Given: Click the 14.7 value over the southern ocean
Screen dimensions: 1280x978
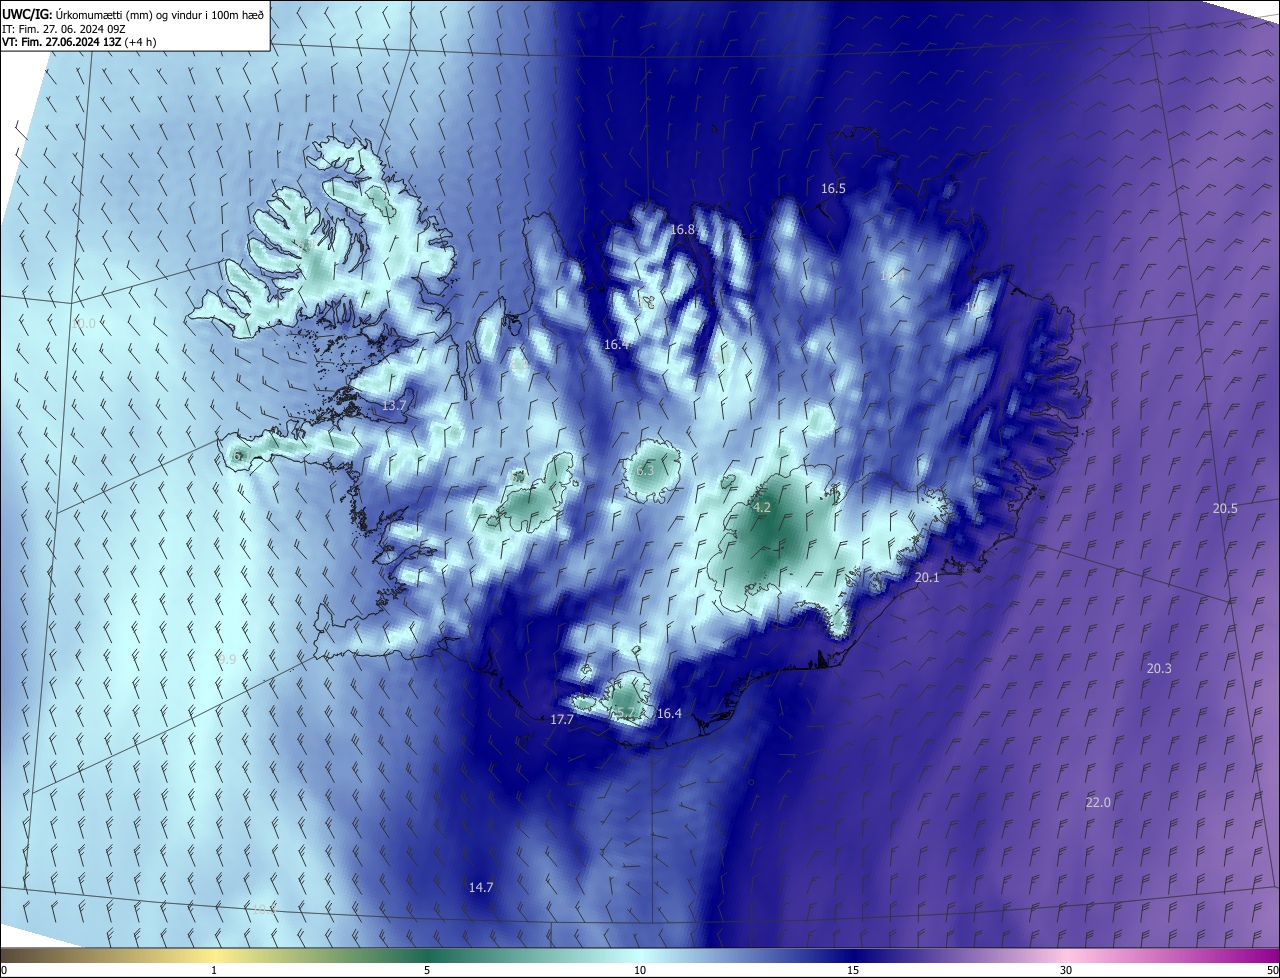Looking at the screenshot, I should [481, 887].
